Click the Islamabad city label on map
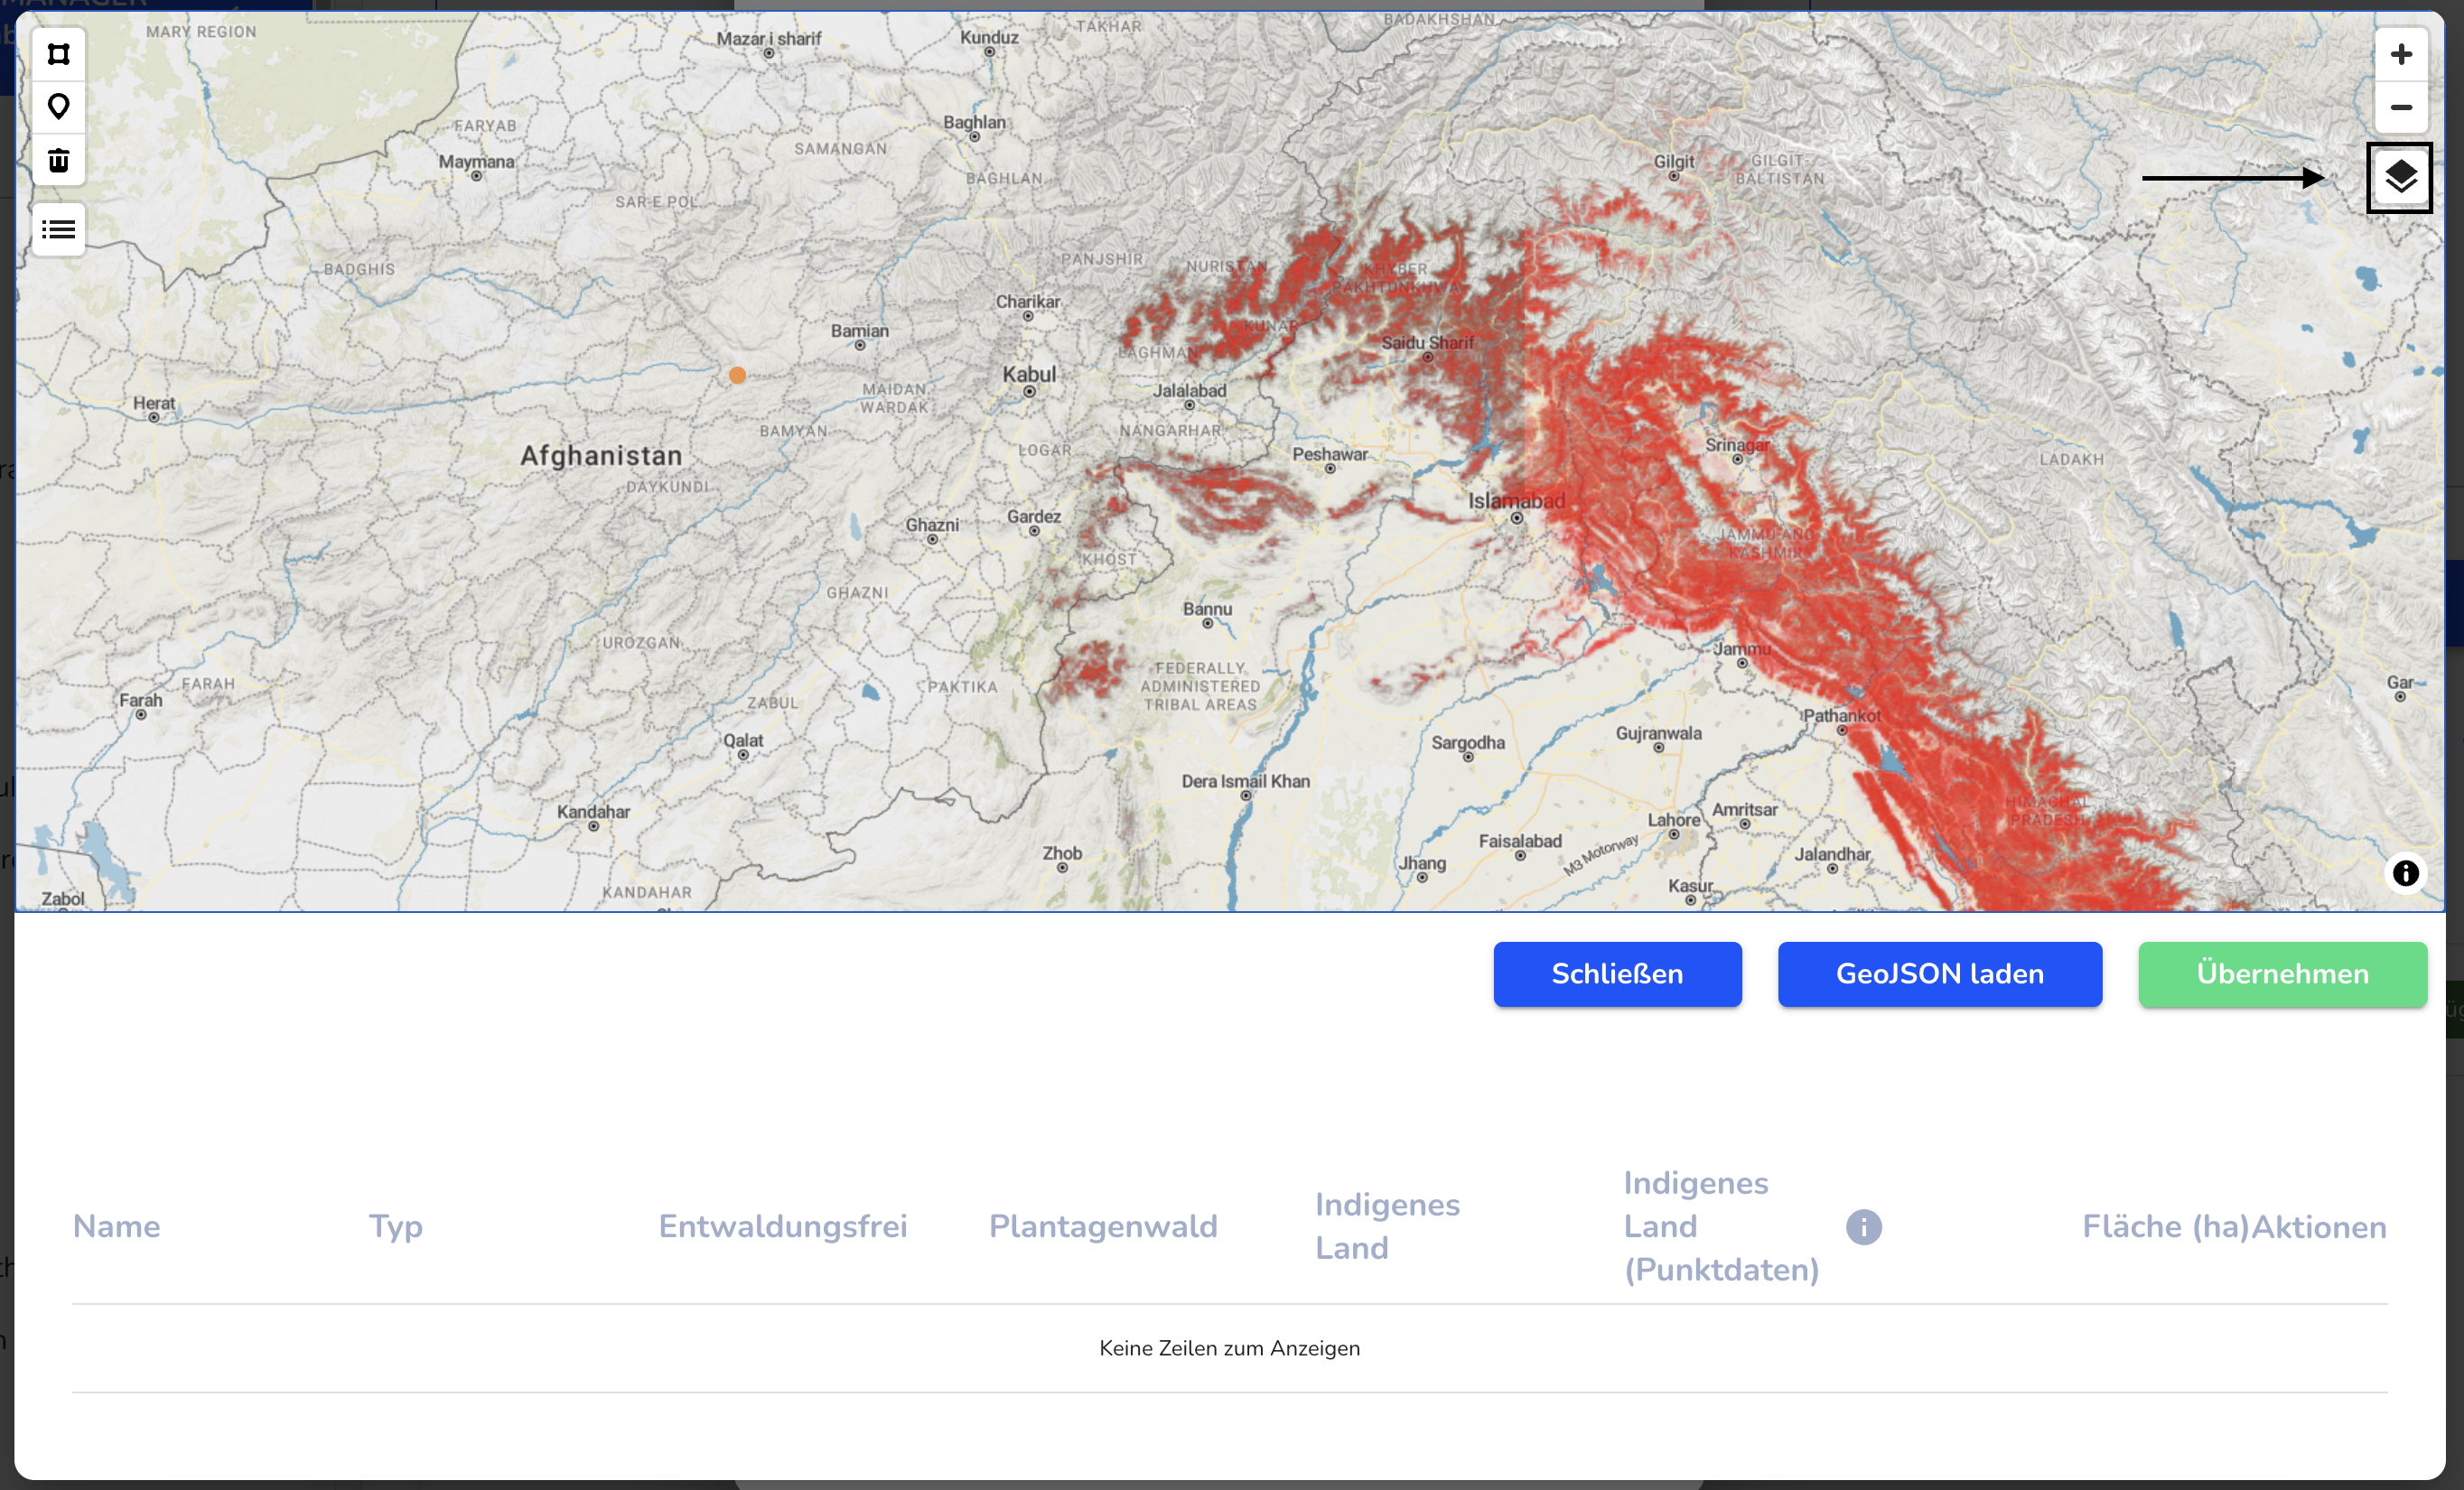The width and height of the screenshot is (2464, 1490). pos(1516,501)
